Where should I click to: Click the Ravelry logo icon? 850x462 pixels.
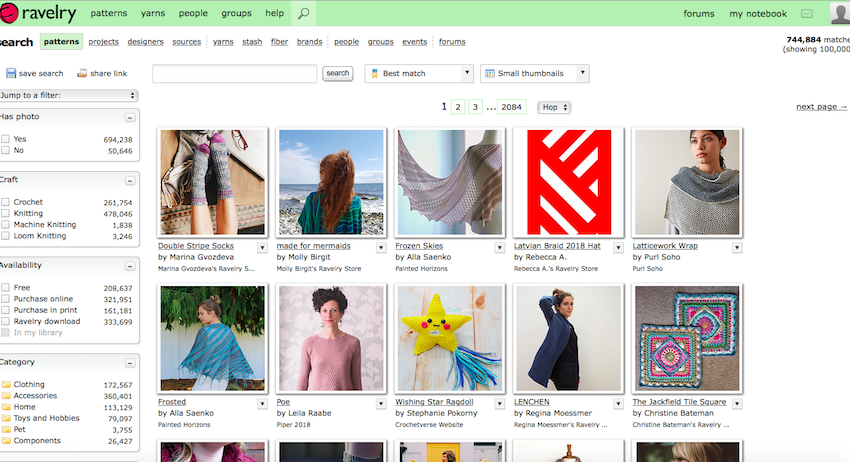point(8,14)
